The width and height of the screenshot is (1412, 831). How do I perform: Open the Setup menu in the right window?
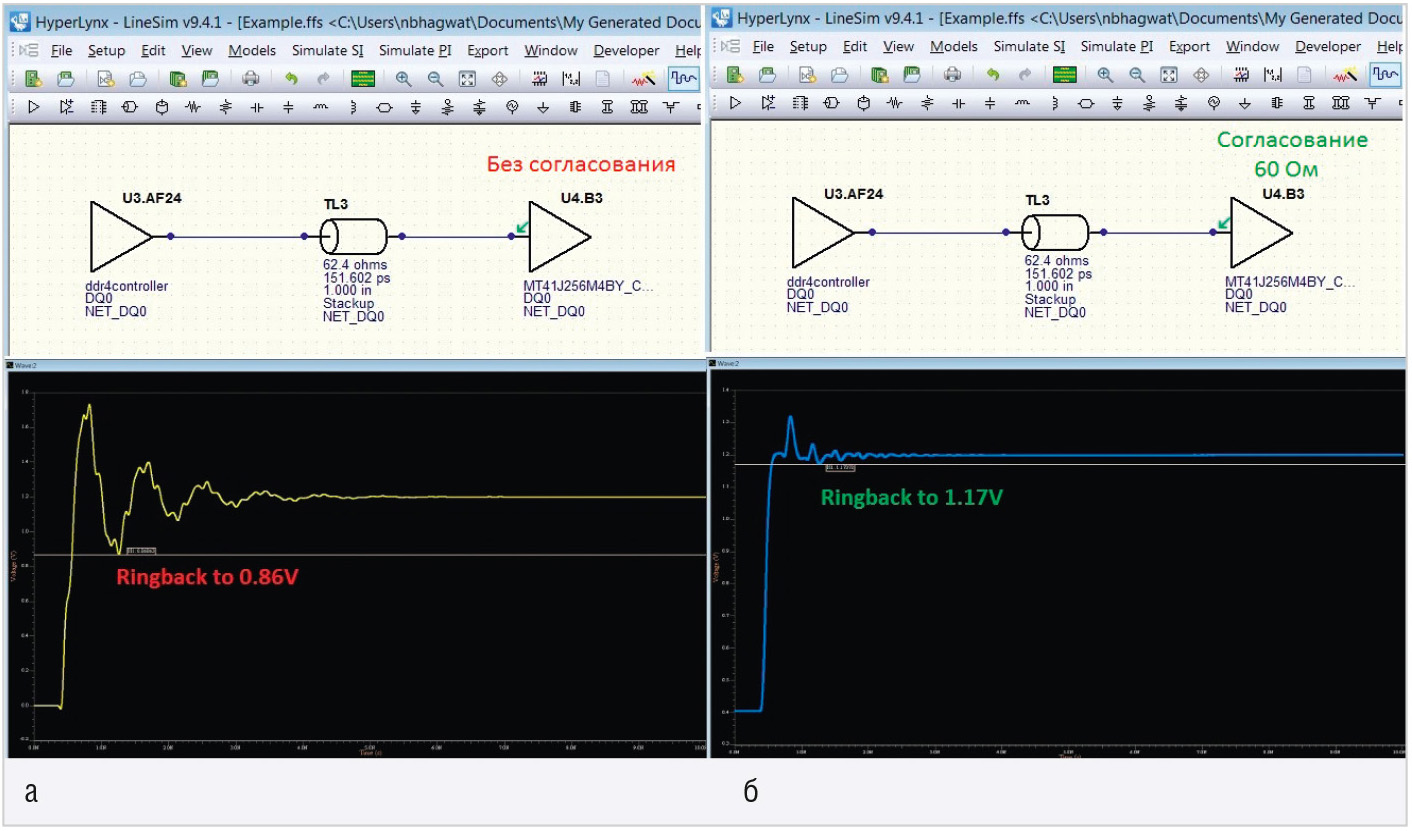tap(809, 46)
